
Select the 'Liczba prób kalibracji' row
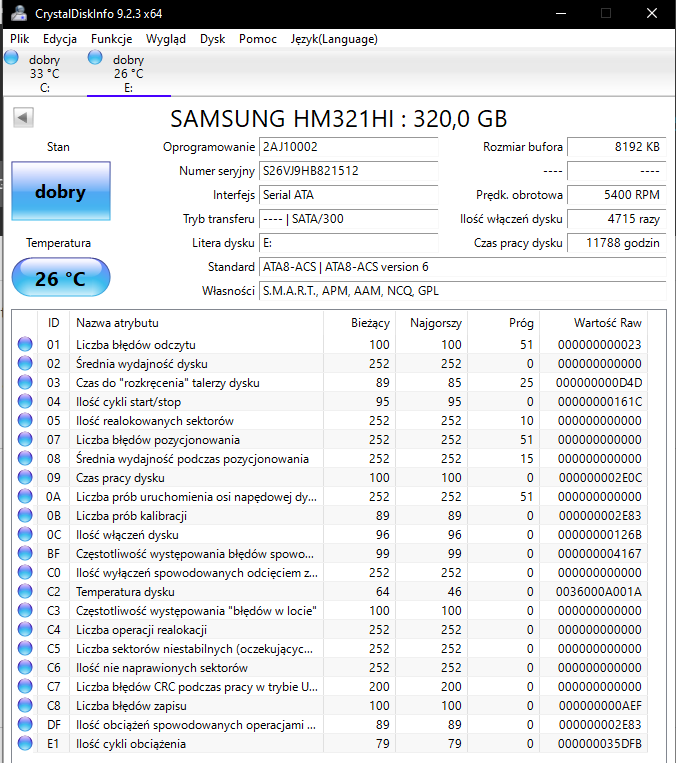(330, 515)
